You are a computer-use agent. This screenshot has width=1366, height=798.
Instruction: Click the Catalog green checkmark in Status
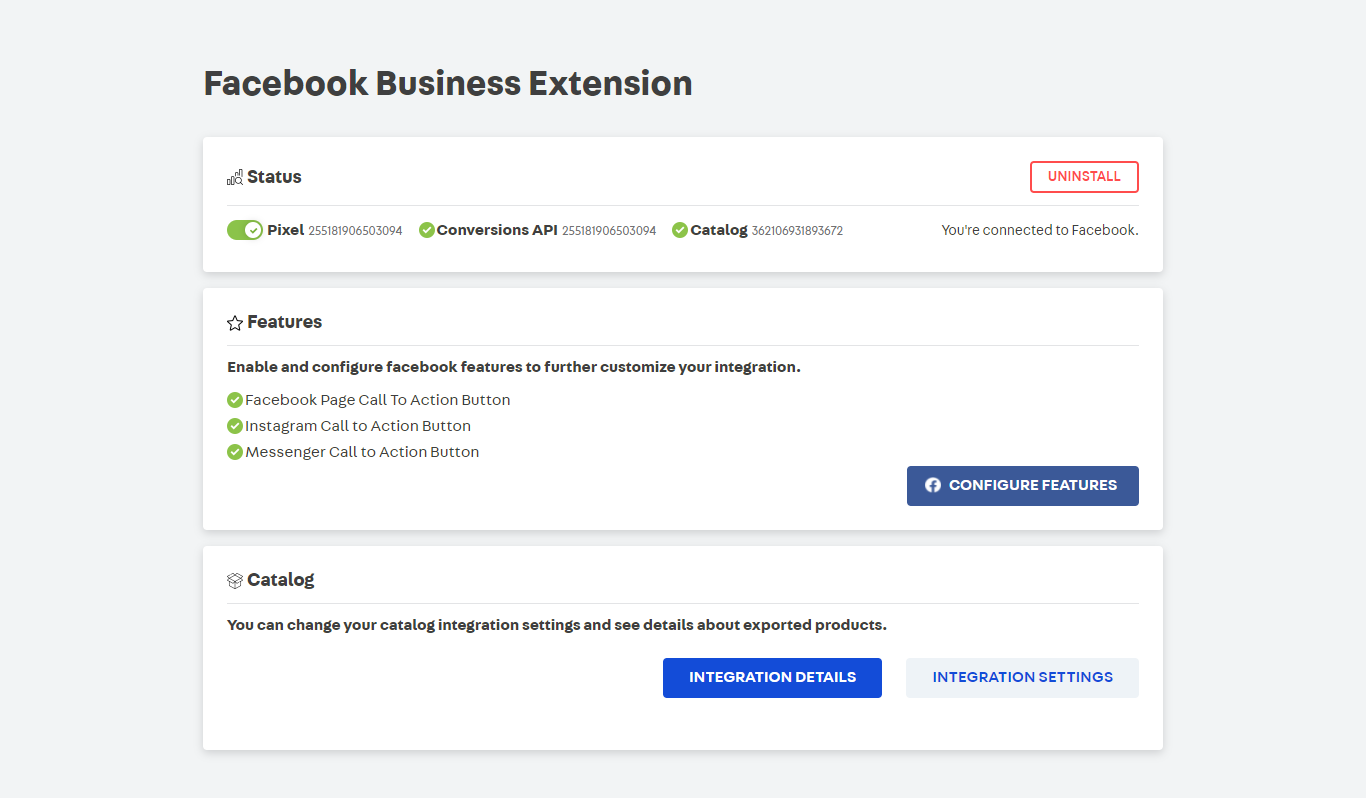[680, 230]
